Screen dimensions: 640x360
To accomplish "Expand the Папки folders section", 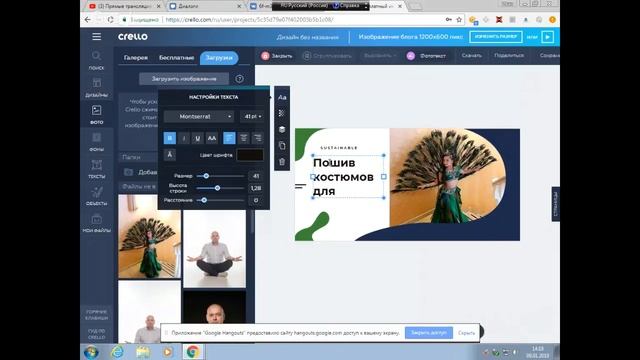I will point(139,157).
